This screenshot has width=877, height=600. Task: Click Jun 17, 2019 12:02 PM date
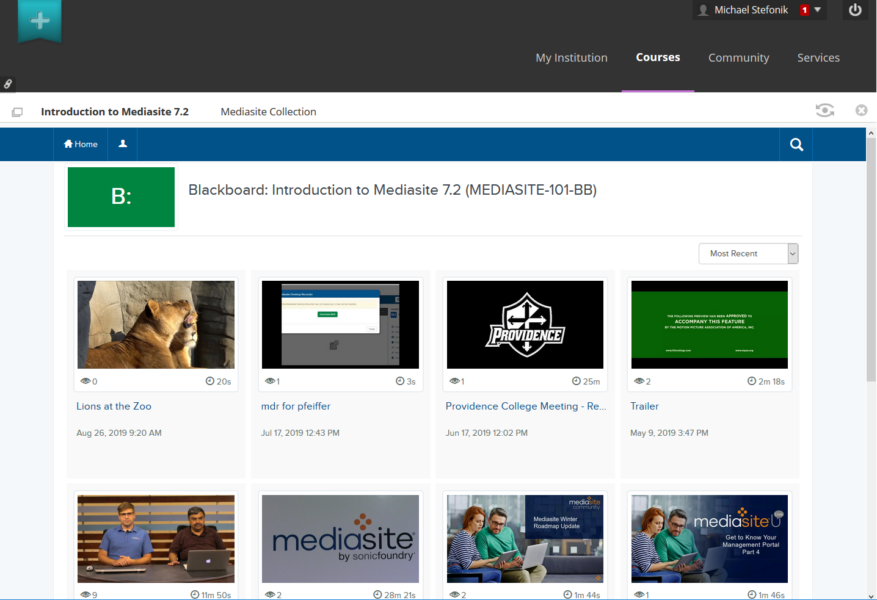(x=486, y=433)
